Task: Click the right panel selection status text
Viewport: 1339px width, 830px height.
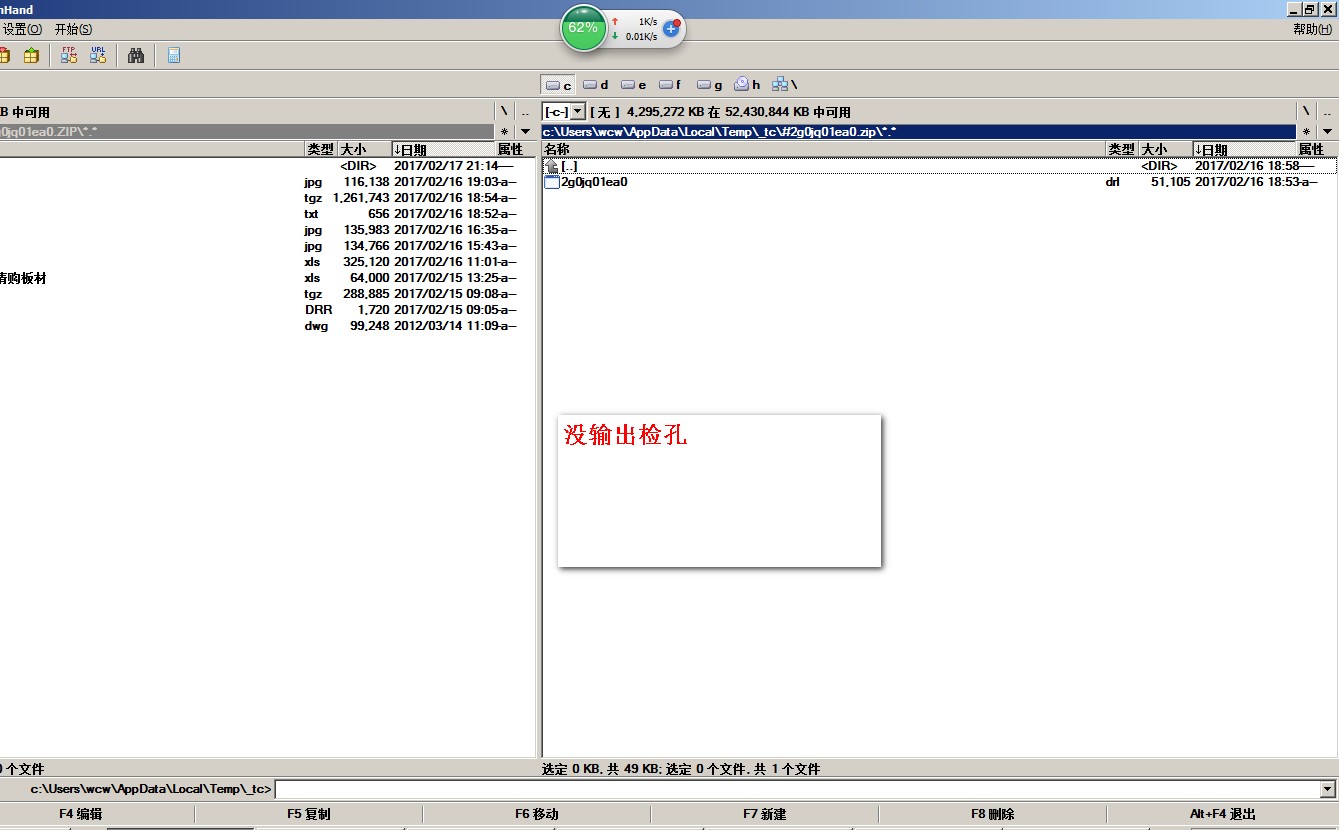Action: tap(681, 769)
